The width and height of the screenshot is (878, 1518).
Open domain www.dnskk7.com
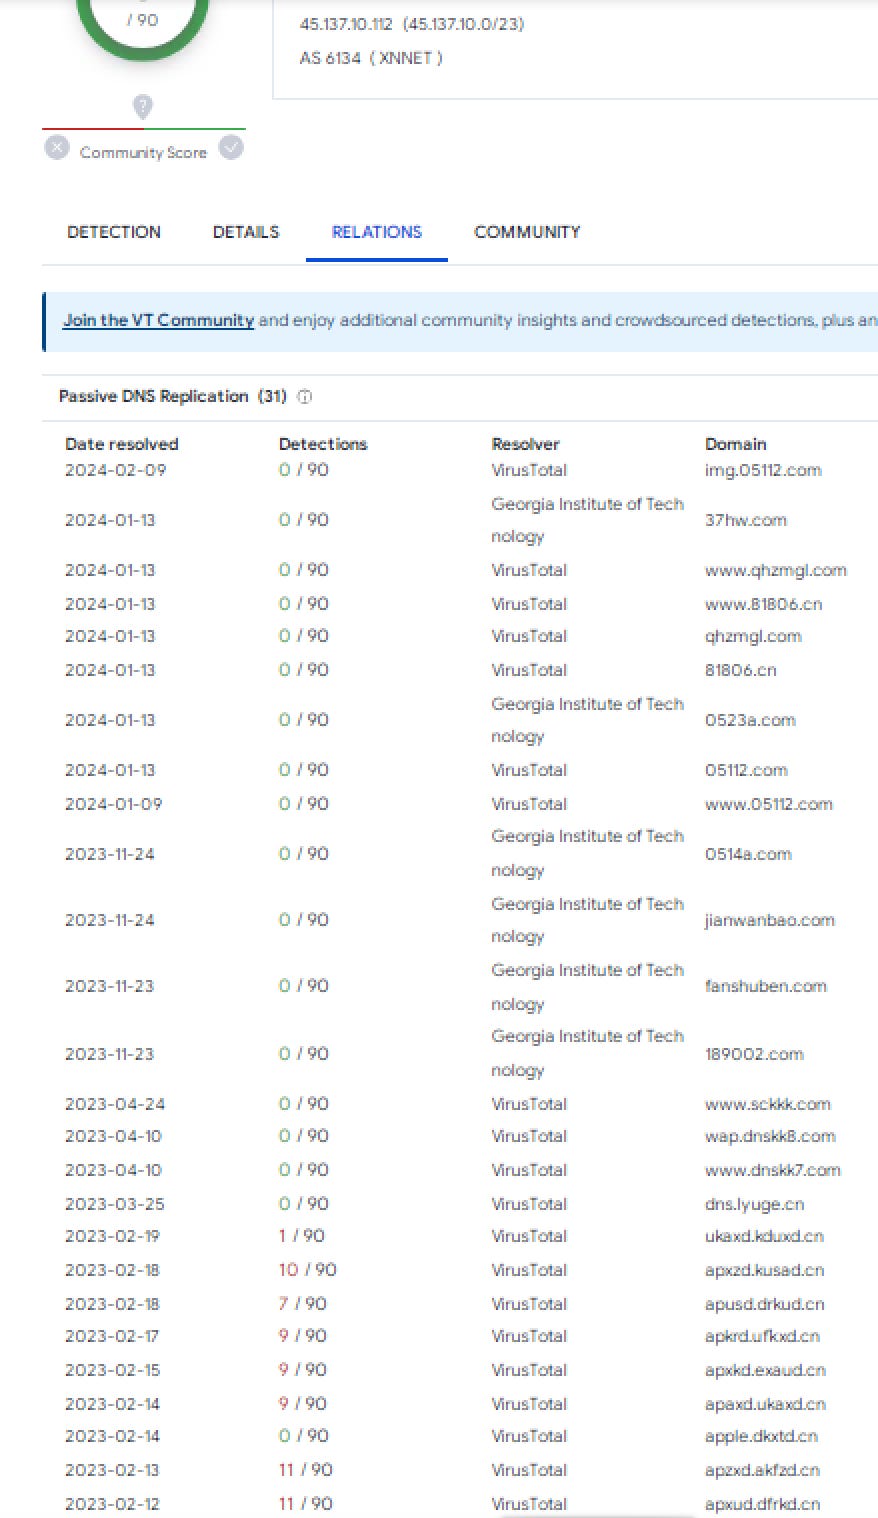[x=773, y=1170]
